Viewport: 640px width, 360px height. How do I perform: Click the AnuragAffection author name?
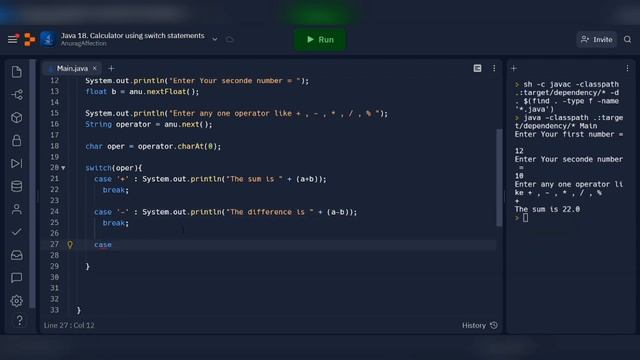pos(84,44)
